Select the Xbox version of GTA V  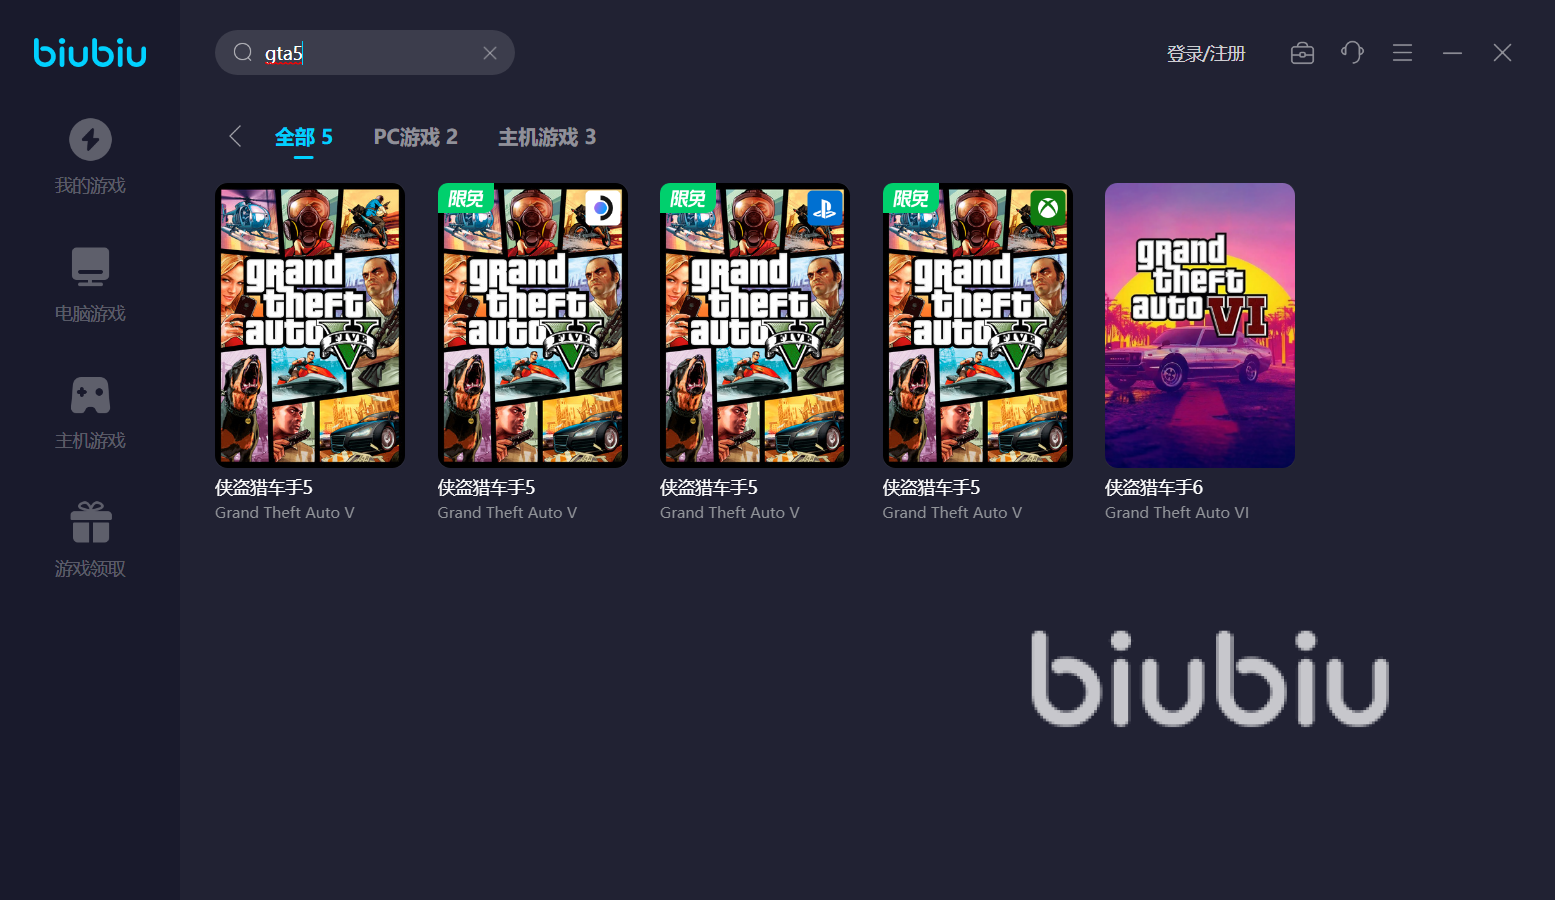(977, 325)
